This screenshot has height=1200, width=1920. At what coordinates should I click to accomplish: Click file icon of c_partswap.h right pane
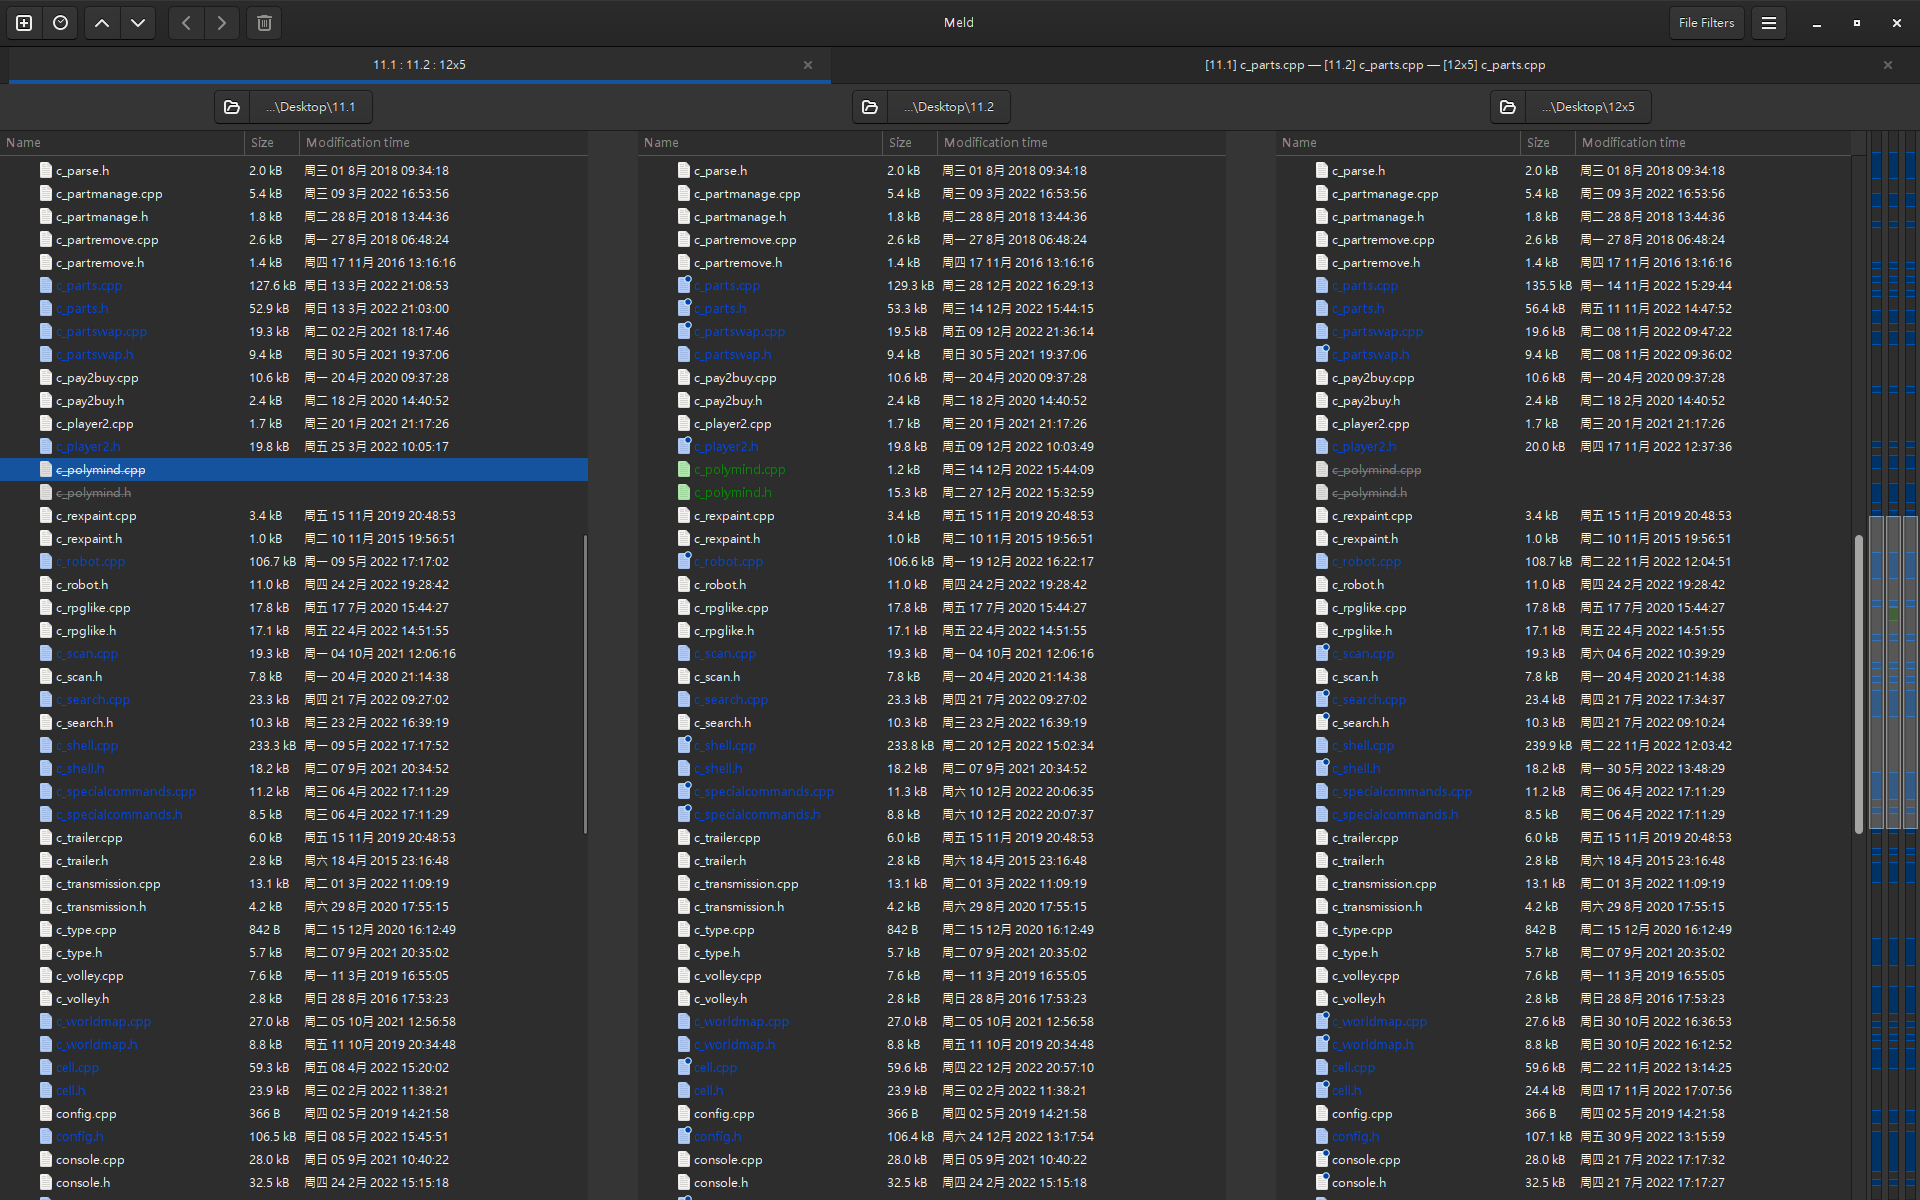click(x=1322, y=355)
